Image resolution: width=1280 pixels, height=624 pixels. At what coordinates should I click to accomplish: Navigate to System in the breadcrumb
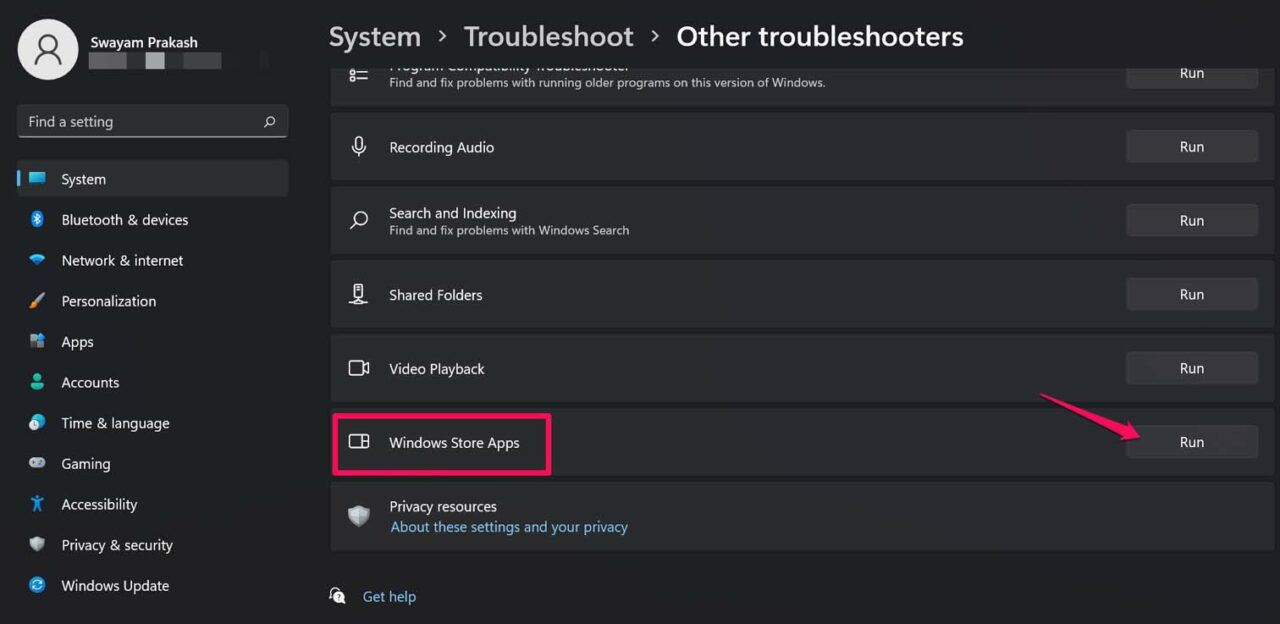pos(375,37)
